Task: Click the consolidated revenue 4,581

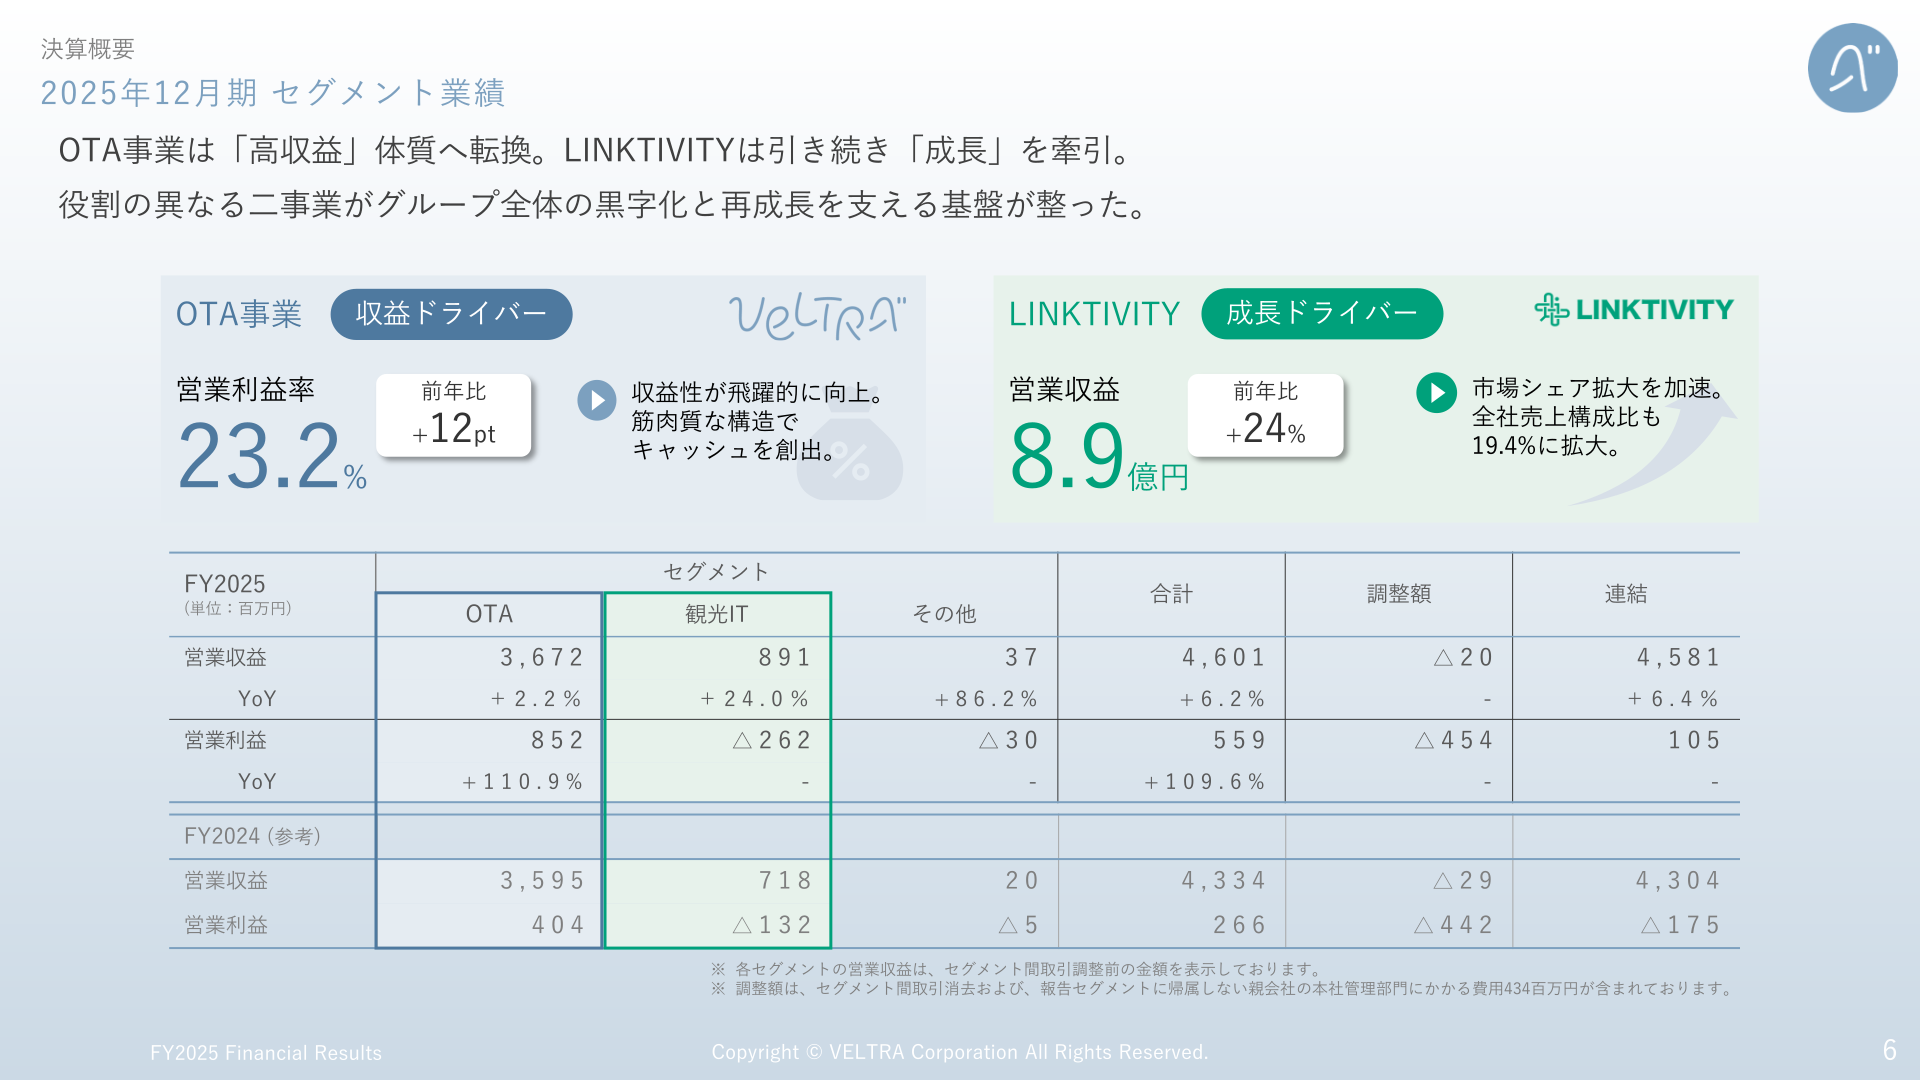Action: tap(1679, 657)
